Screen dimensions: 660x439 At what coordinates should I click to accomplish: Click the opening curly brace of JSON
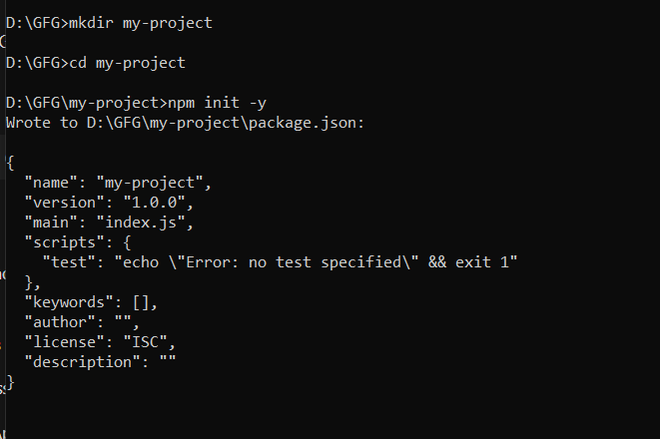coord(10,163)
